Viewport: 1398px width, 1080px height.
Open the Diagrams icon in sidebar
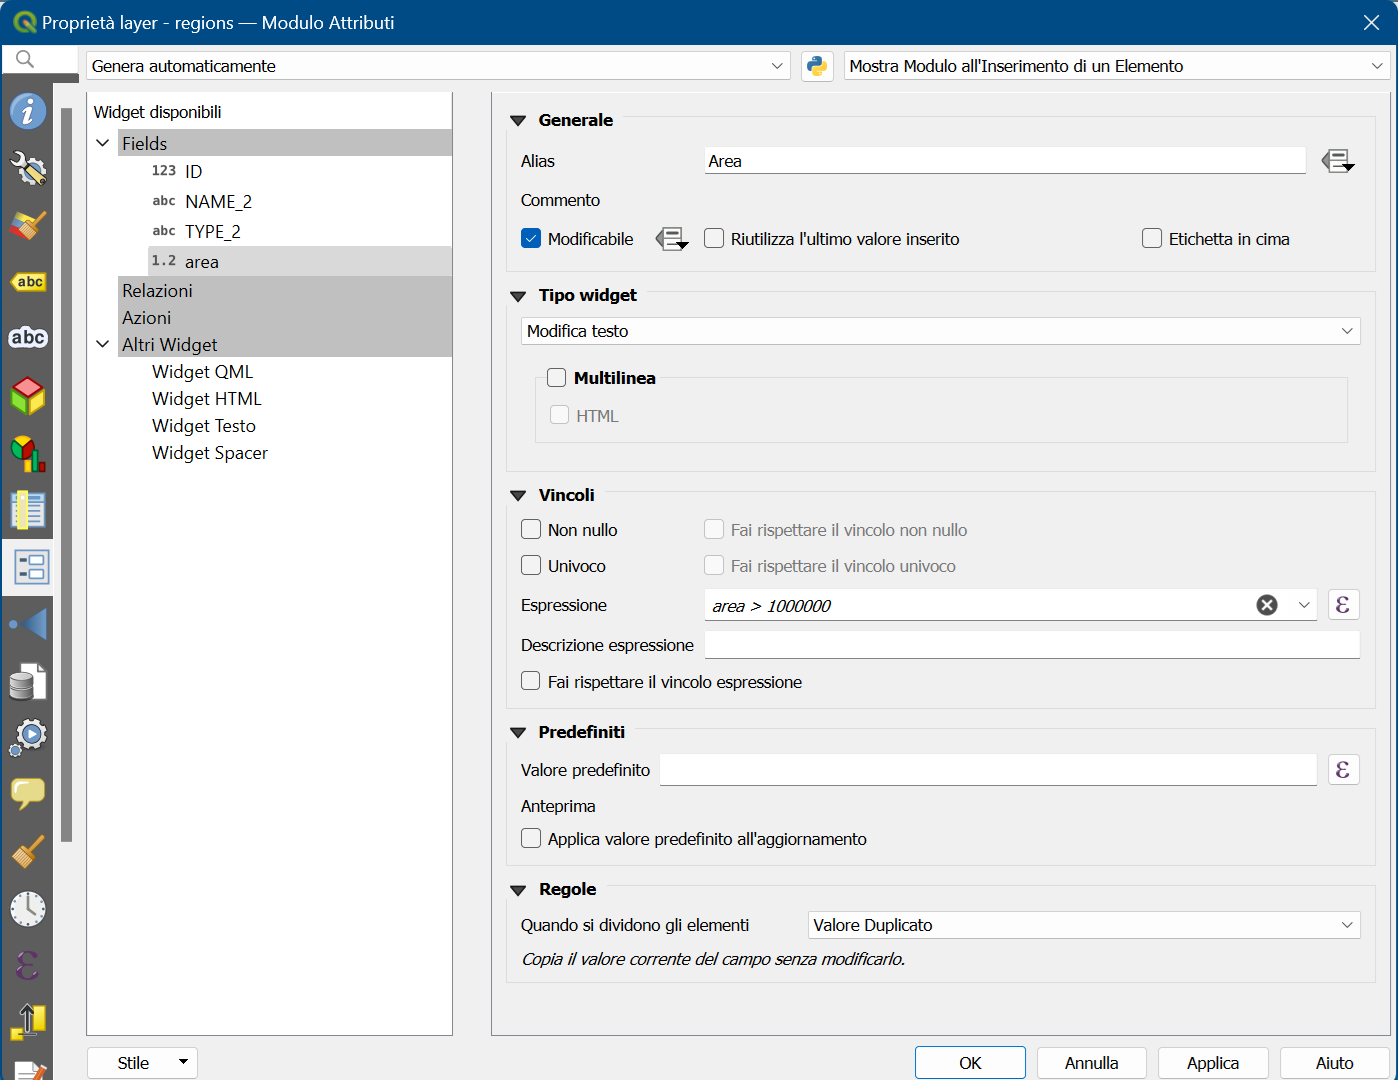(28, 453)
